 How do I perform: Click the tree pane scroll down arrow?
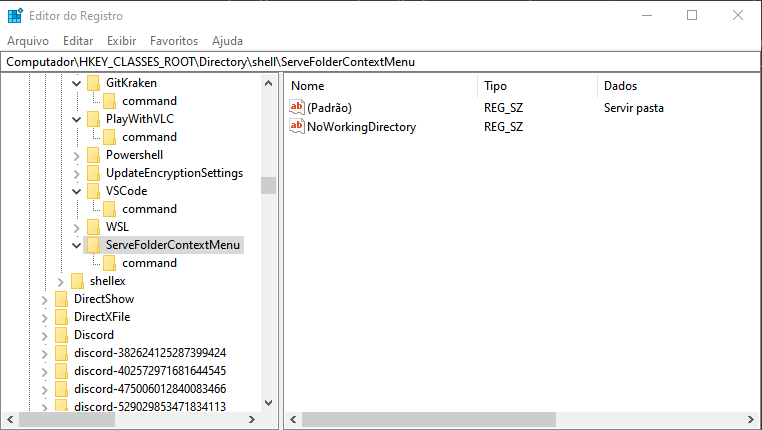point(268,403)
